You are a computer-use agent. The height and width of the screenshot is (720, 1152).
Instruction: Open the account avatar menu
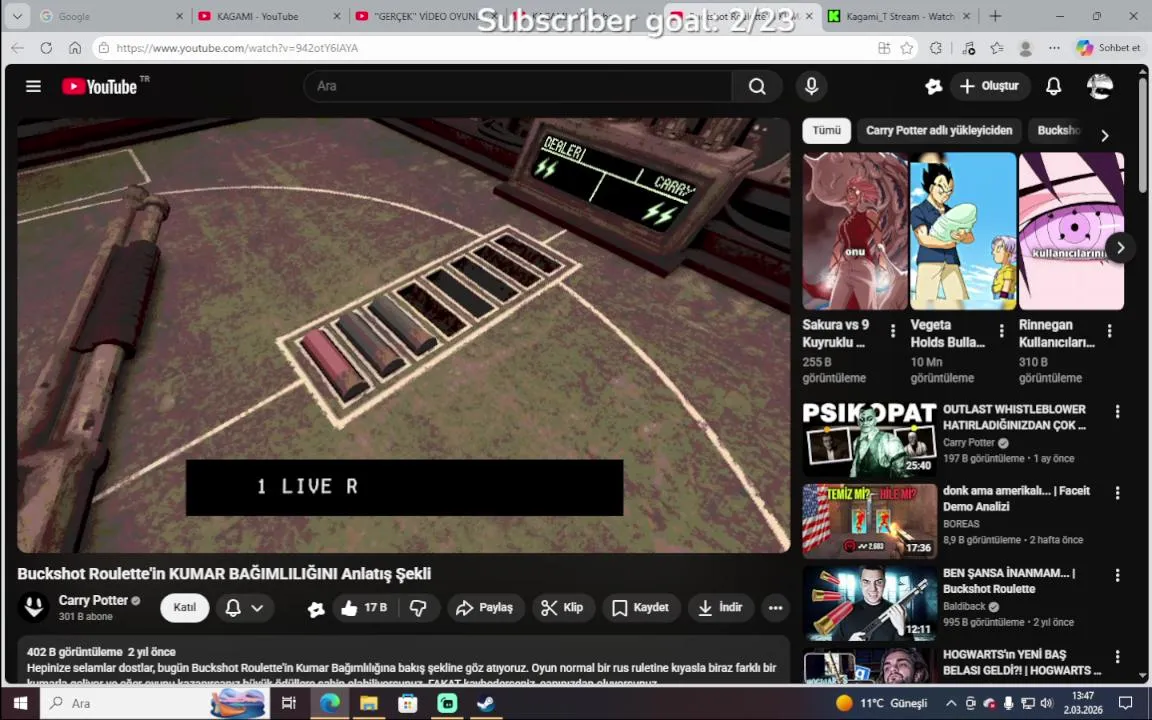(1099, 87)
